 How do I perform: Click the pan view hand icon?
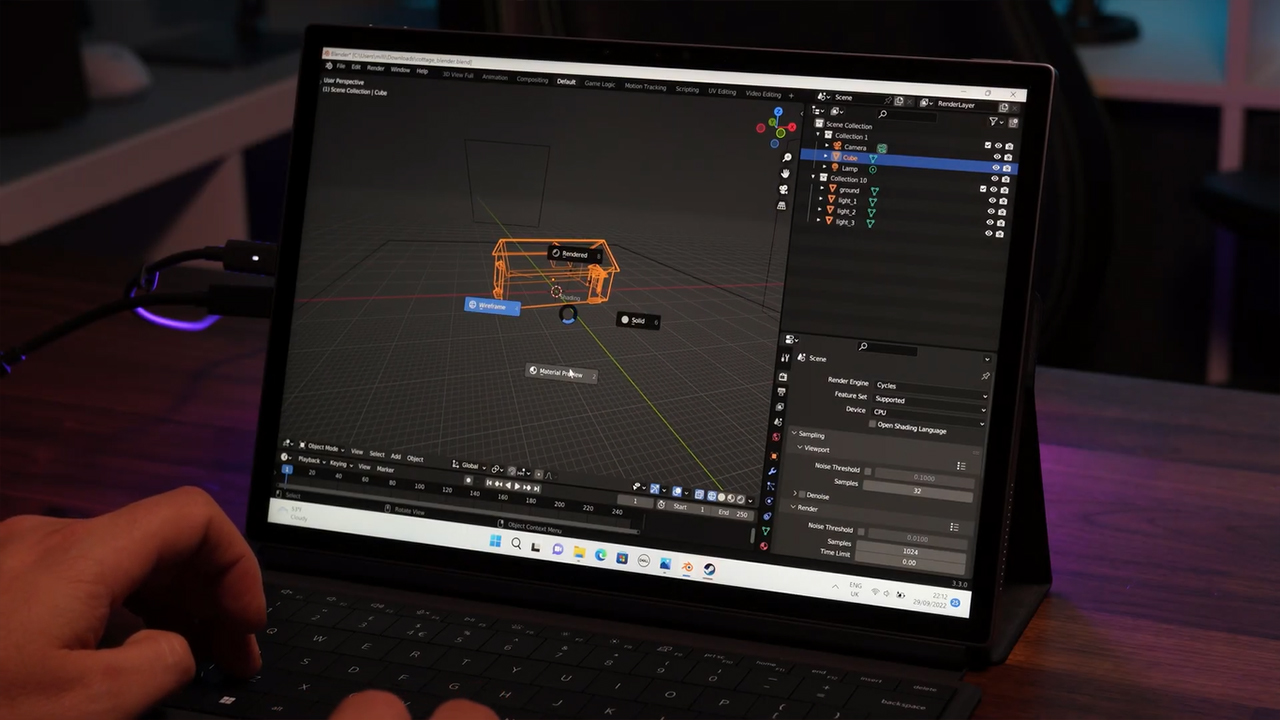click(x=783, y=173)
